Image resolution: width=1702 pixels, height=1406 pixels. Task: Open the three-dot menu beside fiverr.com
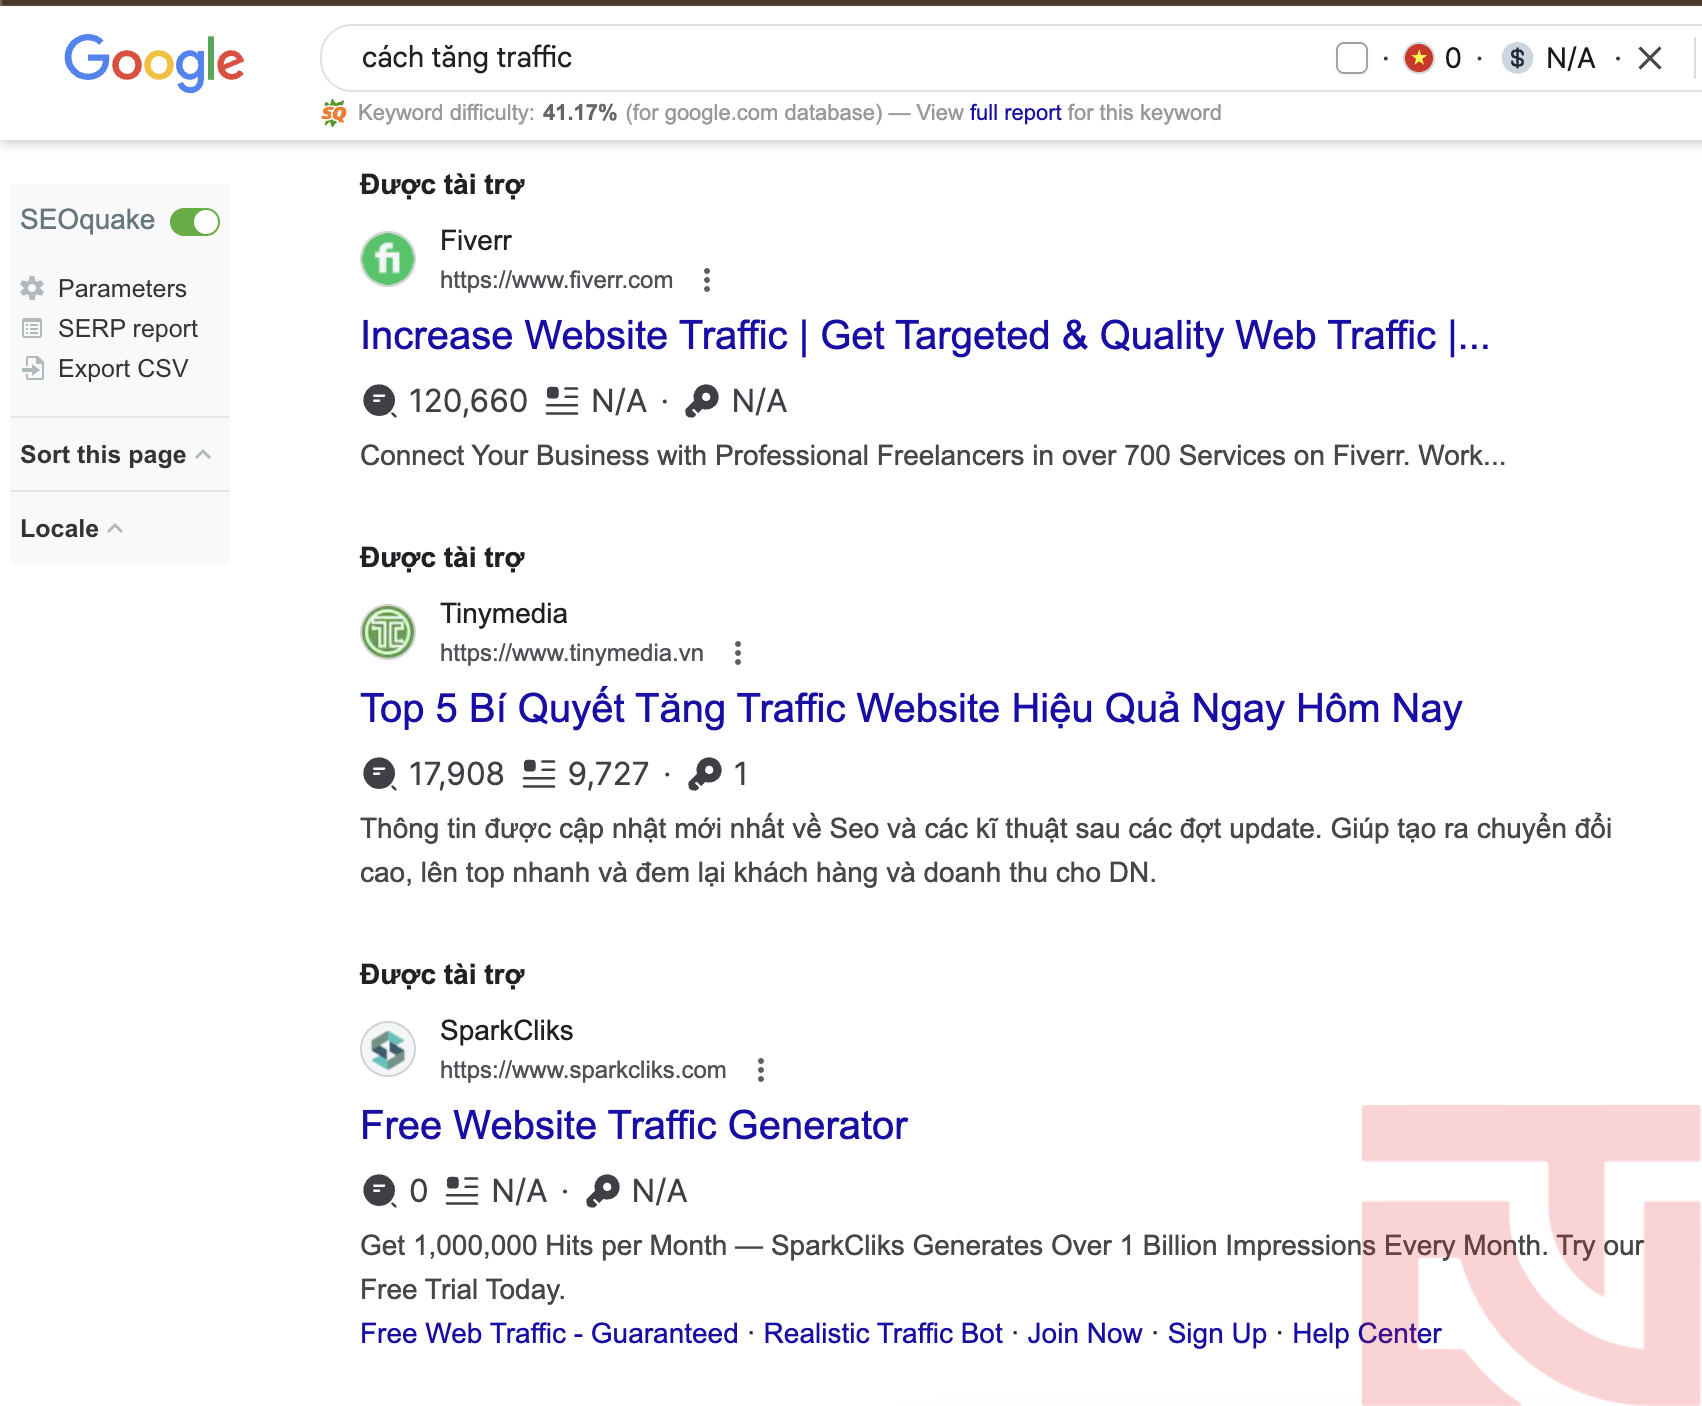(707, 280)
